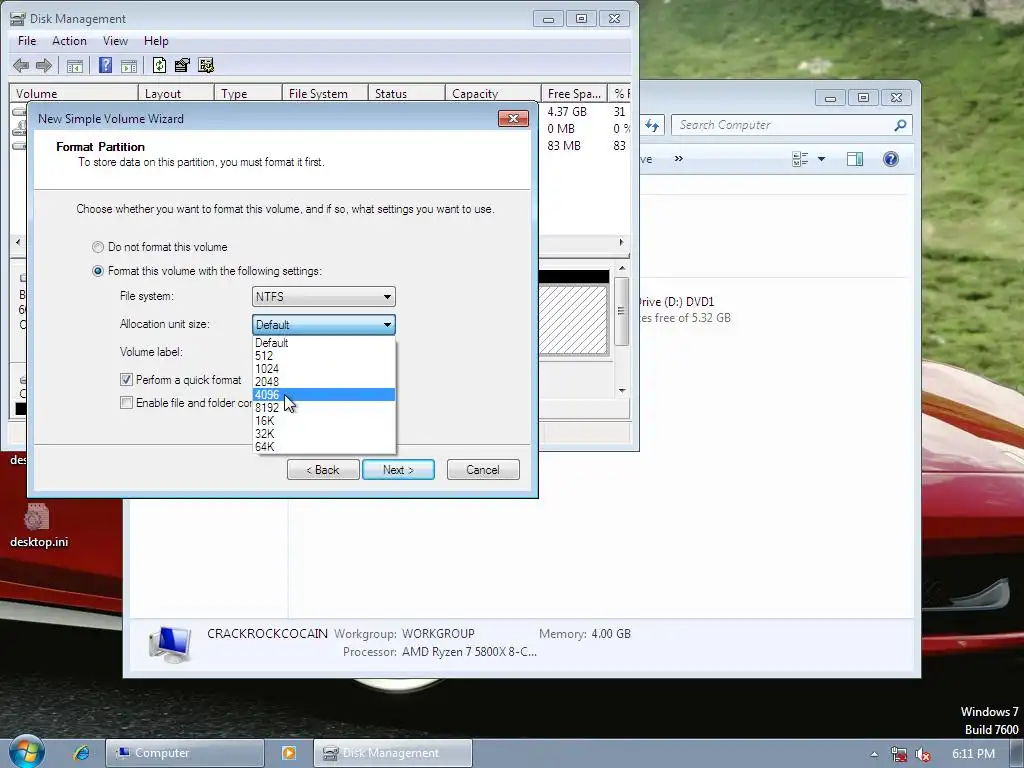Choose 'Default' in the allocation size list
The width and height of the screenshot is (1024, 768).
[324, 343]
